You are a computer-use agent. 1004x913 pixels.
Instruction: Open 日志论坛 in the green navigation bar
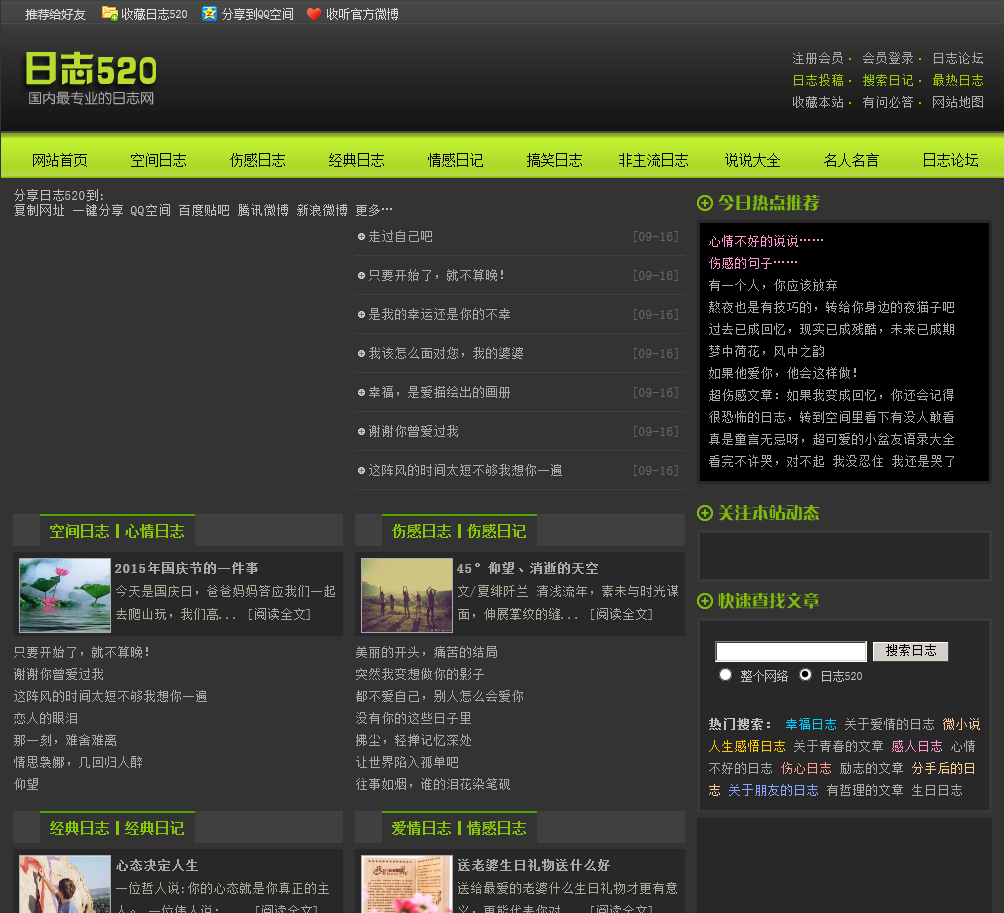[x=950, y=160]
